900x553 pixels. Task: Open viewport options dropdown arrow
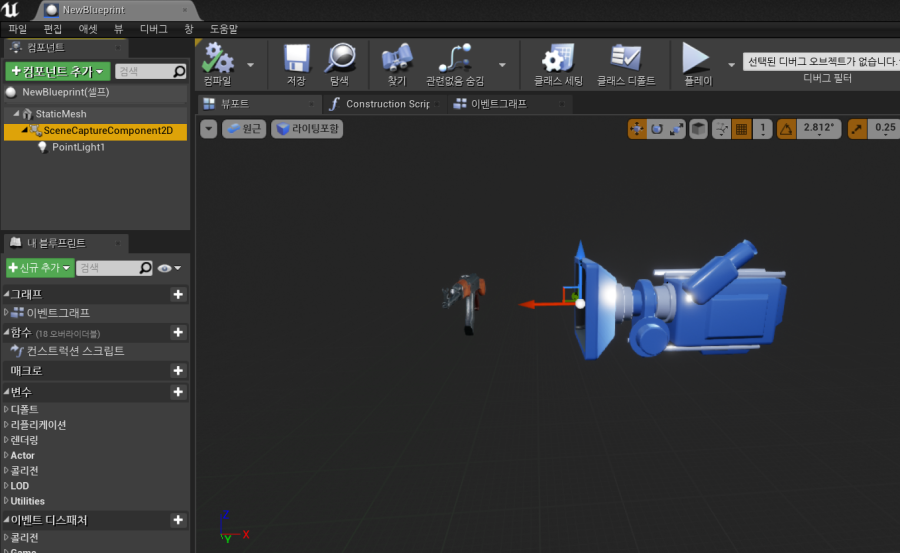[208, 129]
